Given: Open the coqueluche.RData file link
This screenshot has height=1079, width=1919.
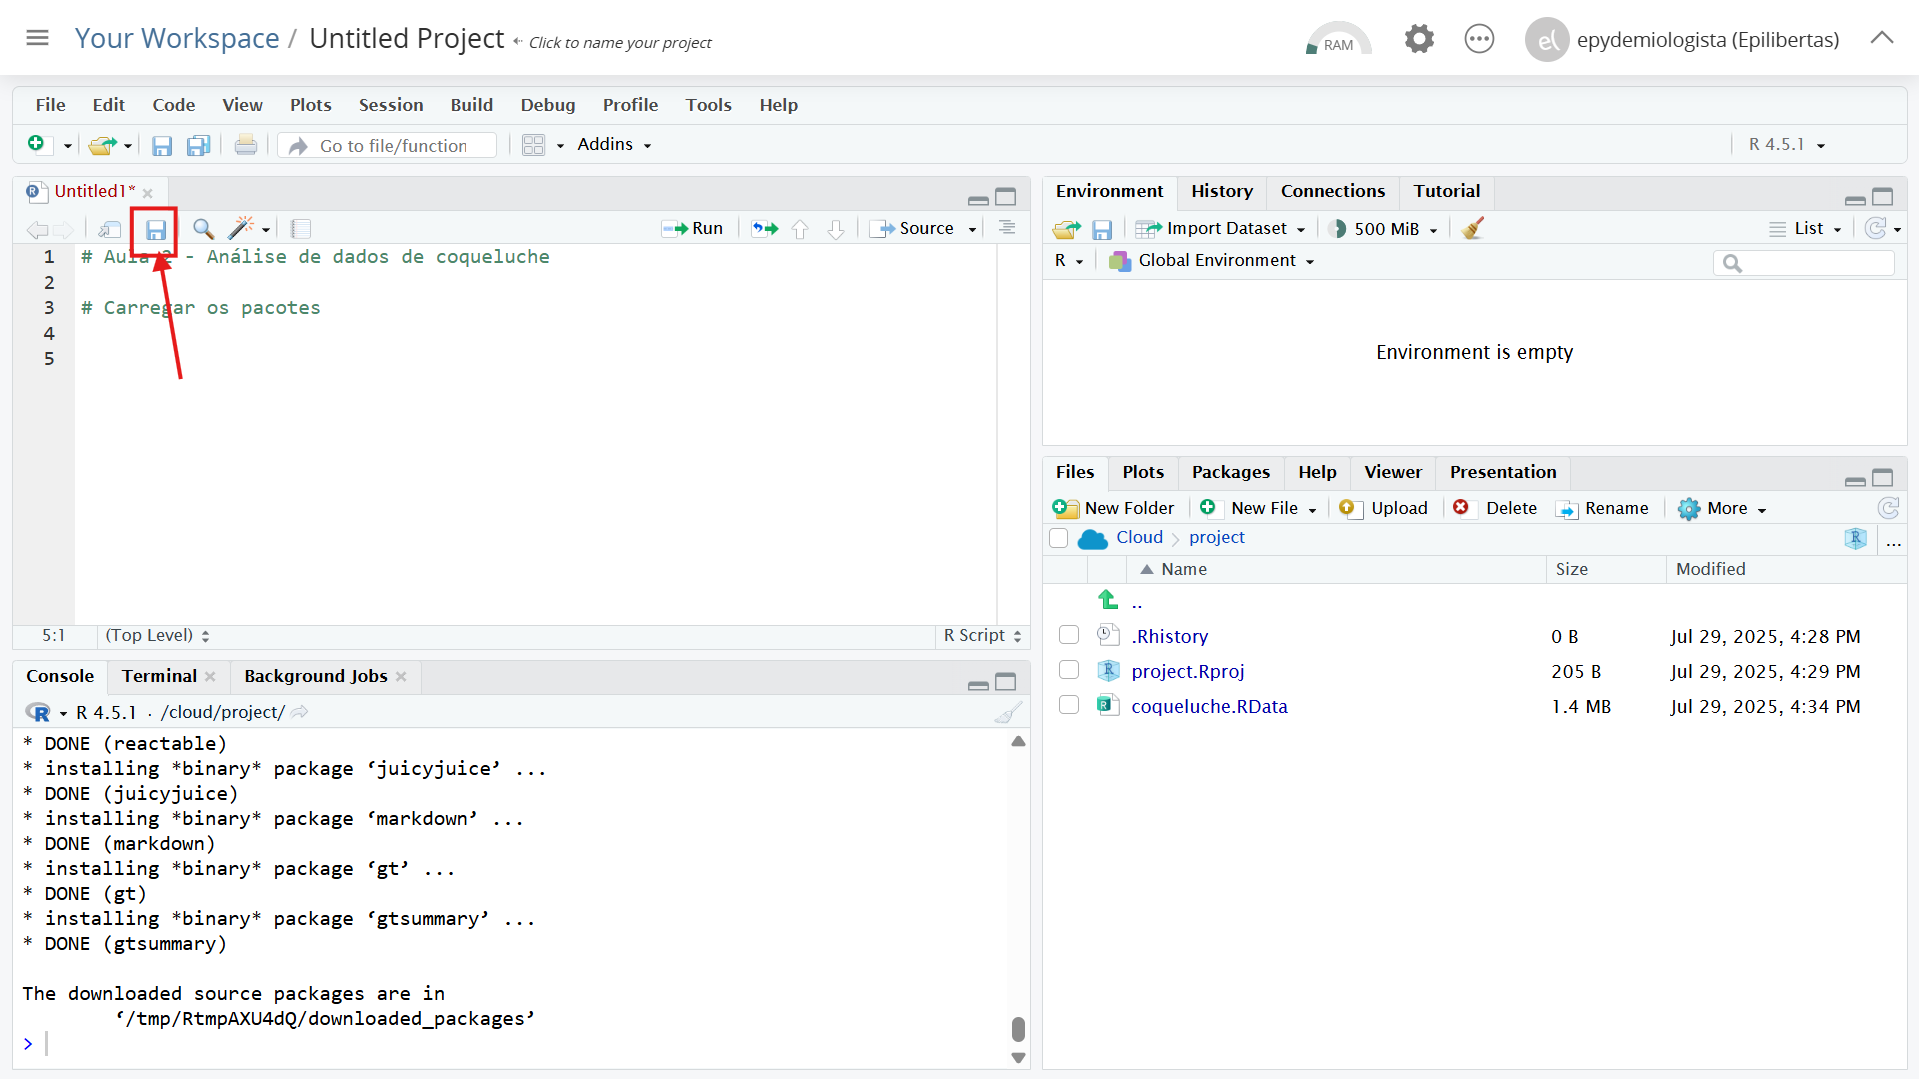Looking at the screenshot, I should (x=1209, y=706).
